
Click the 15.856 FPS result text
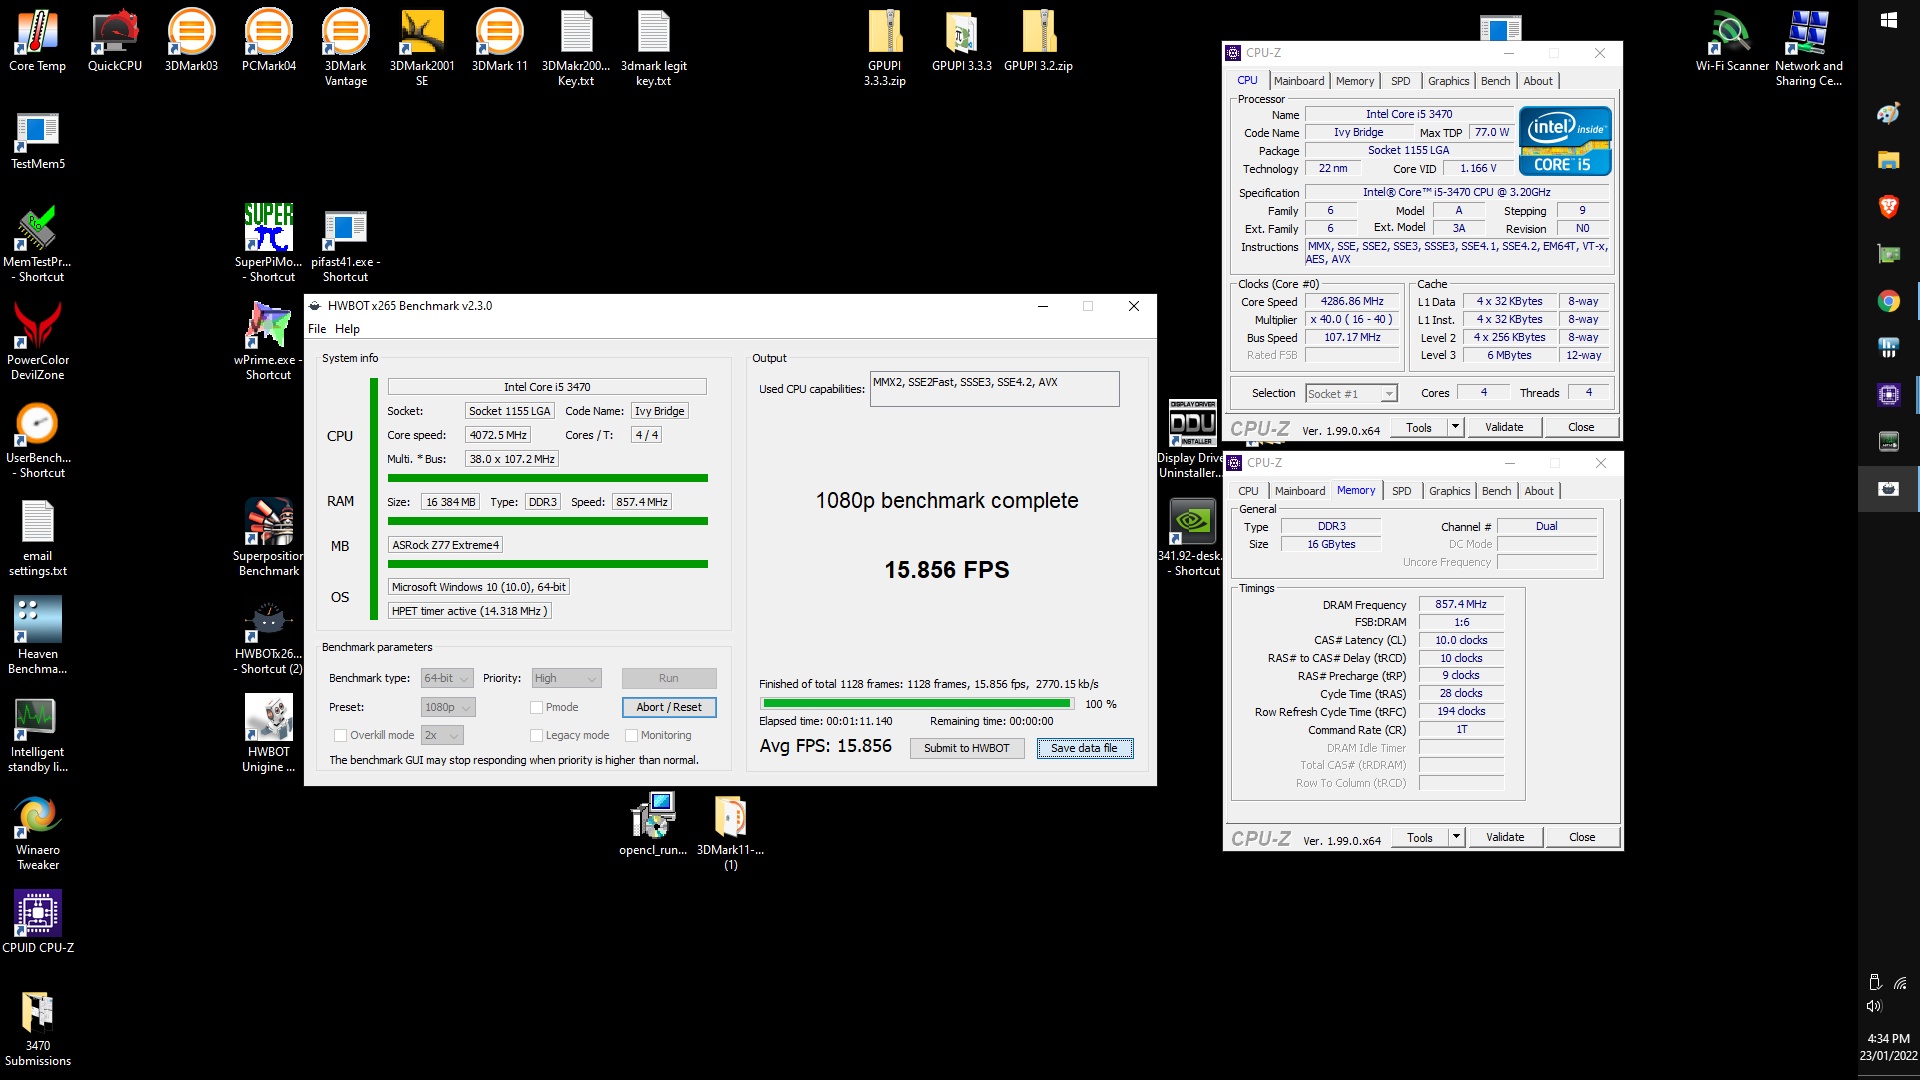click(x=946, y=570)
